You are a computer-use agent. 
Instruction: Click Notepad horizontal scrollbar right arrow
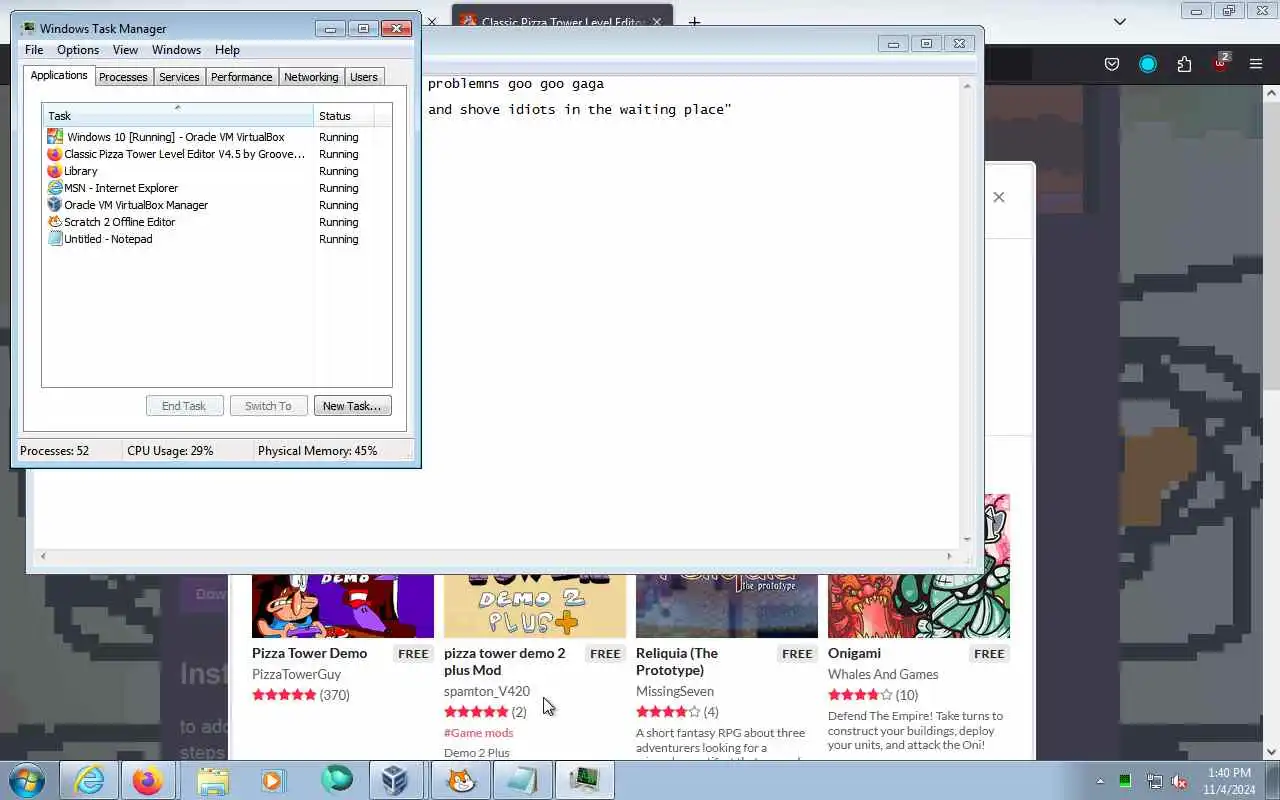pos(950,556)
